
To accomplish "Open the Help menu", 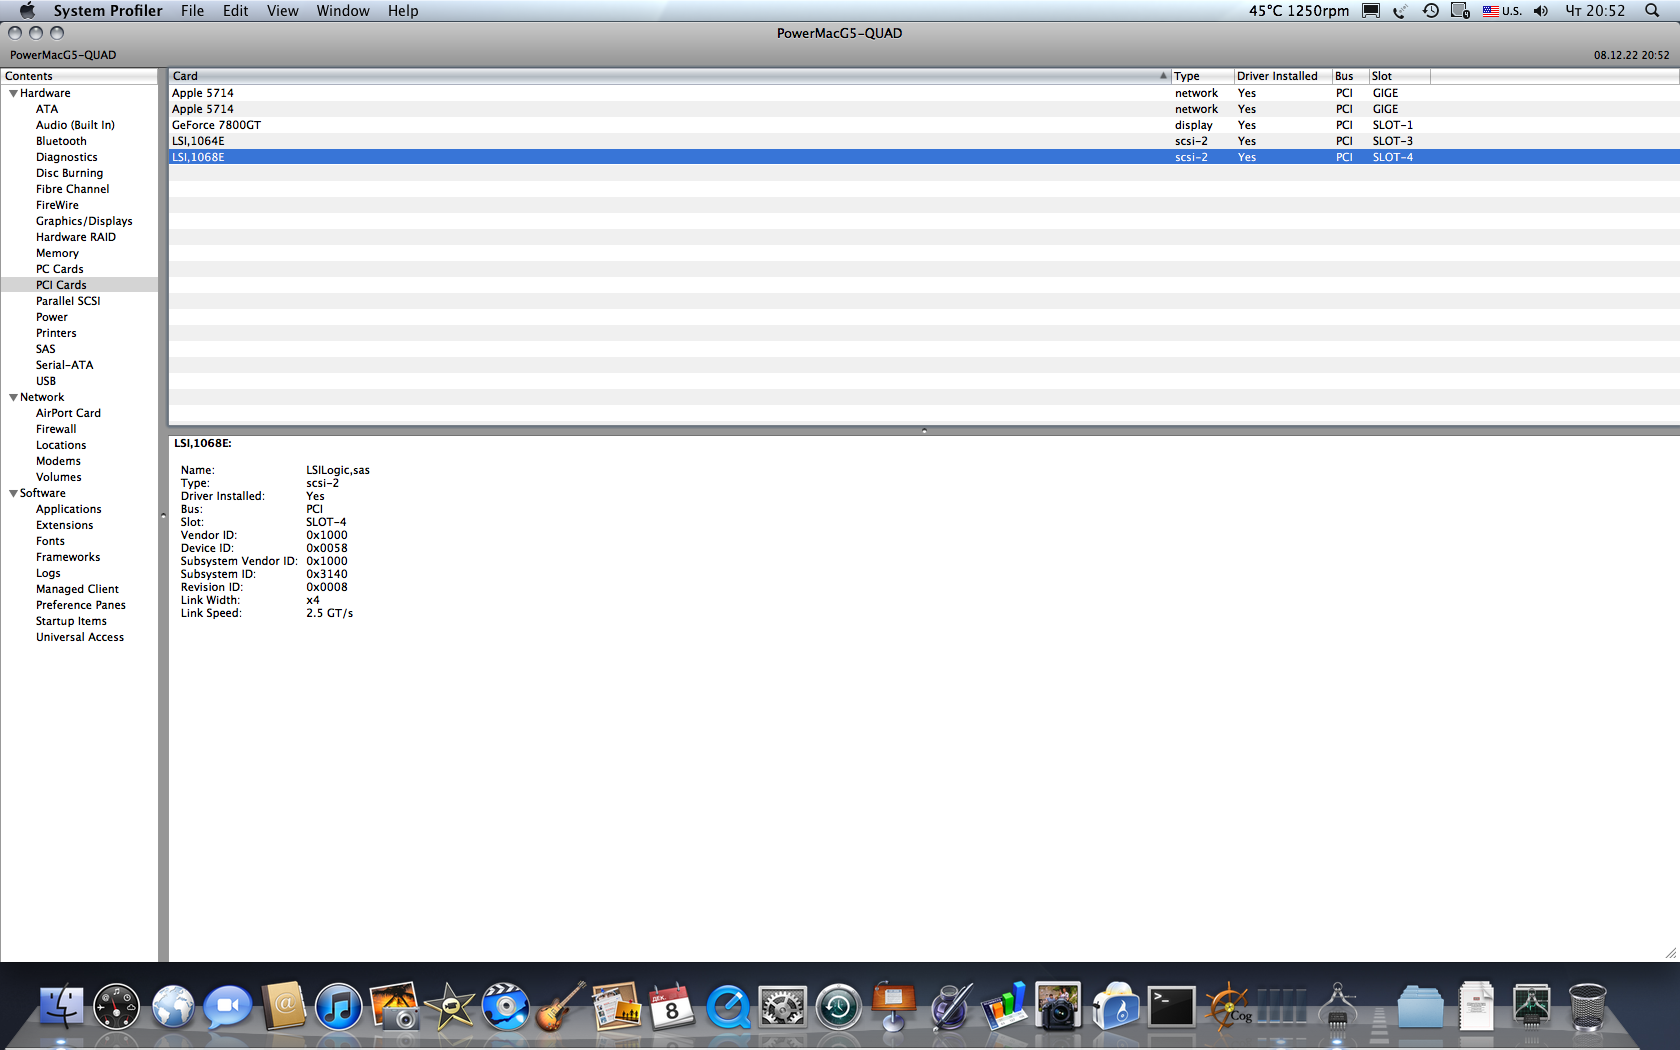I will [403, 11].
